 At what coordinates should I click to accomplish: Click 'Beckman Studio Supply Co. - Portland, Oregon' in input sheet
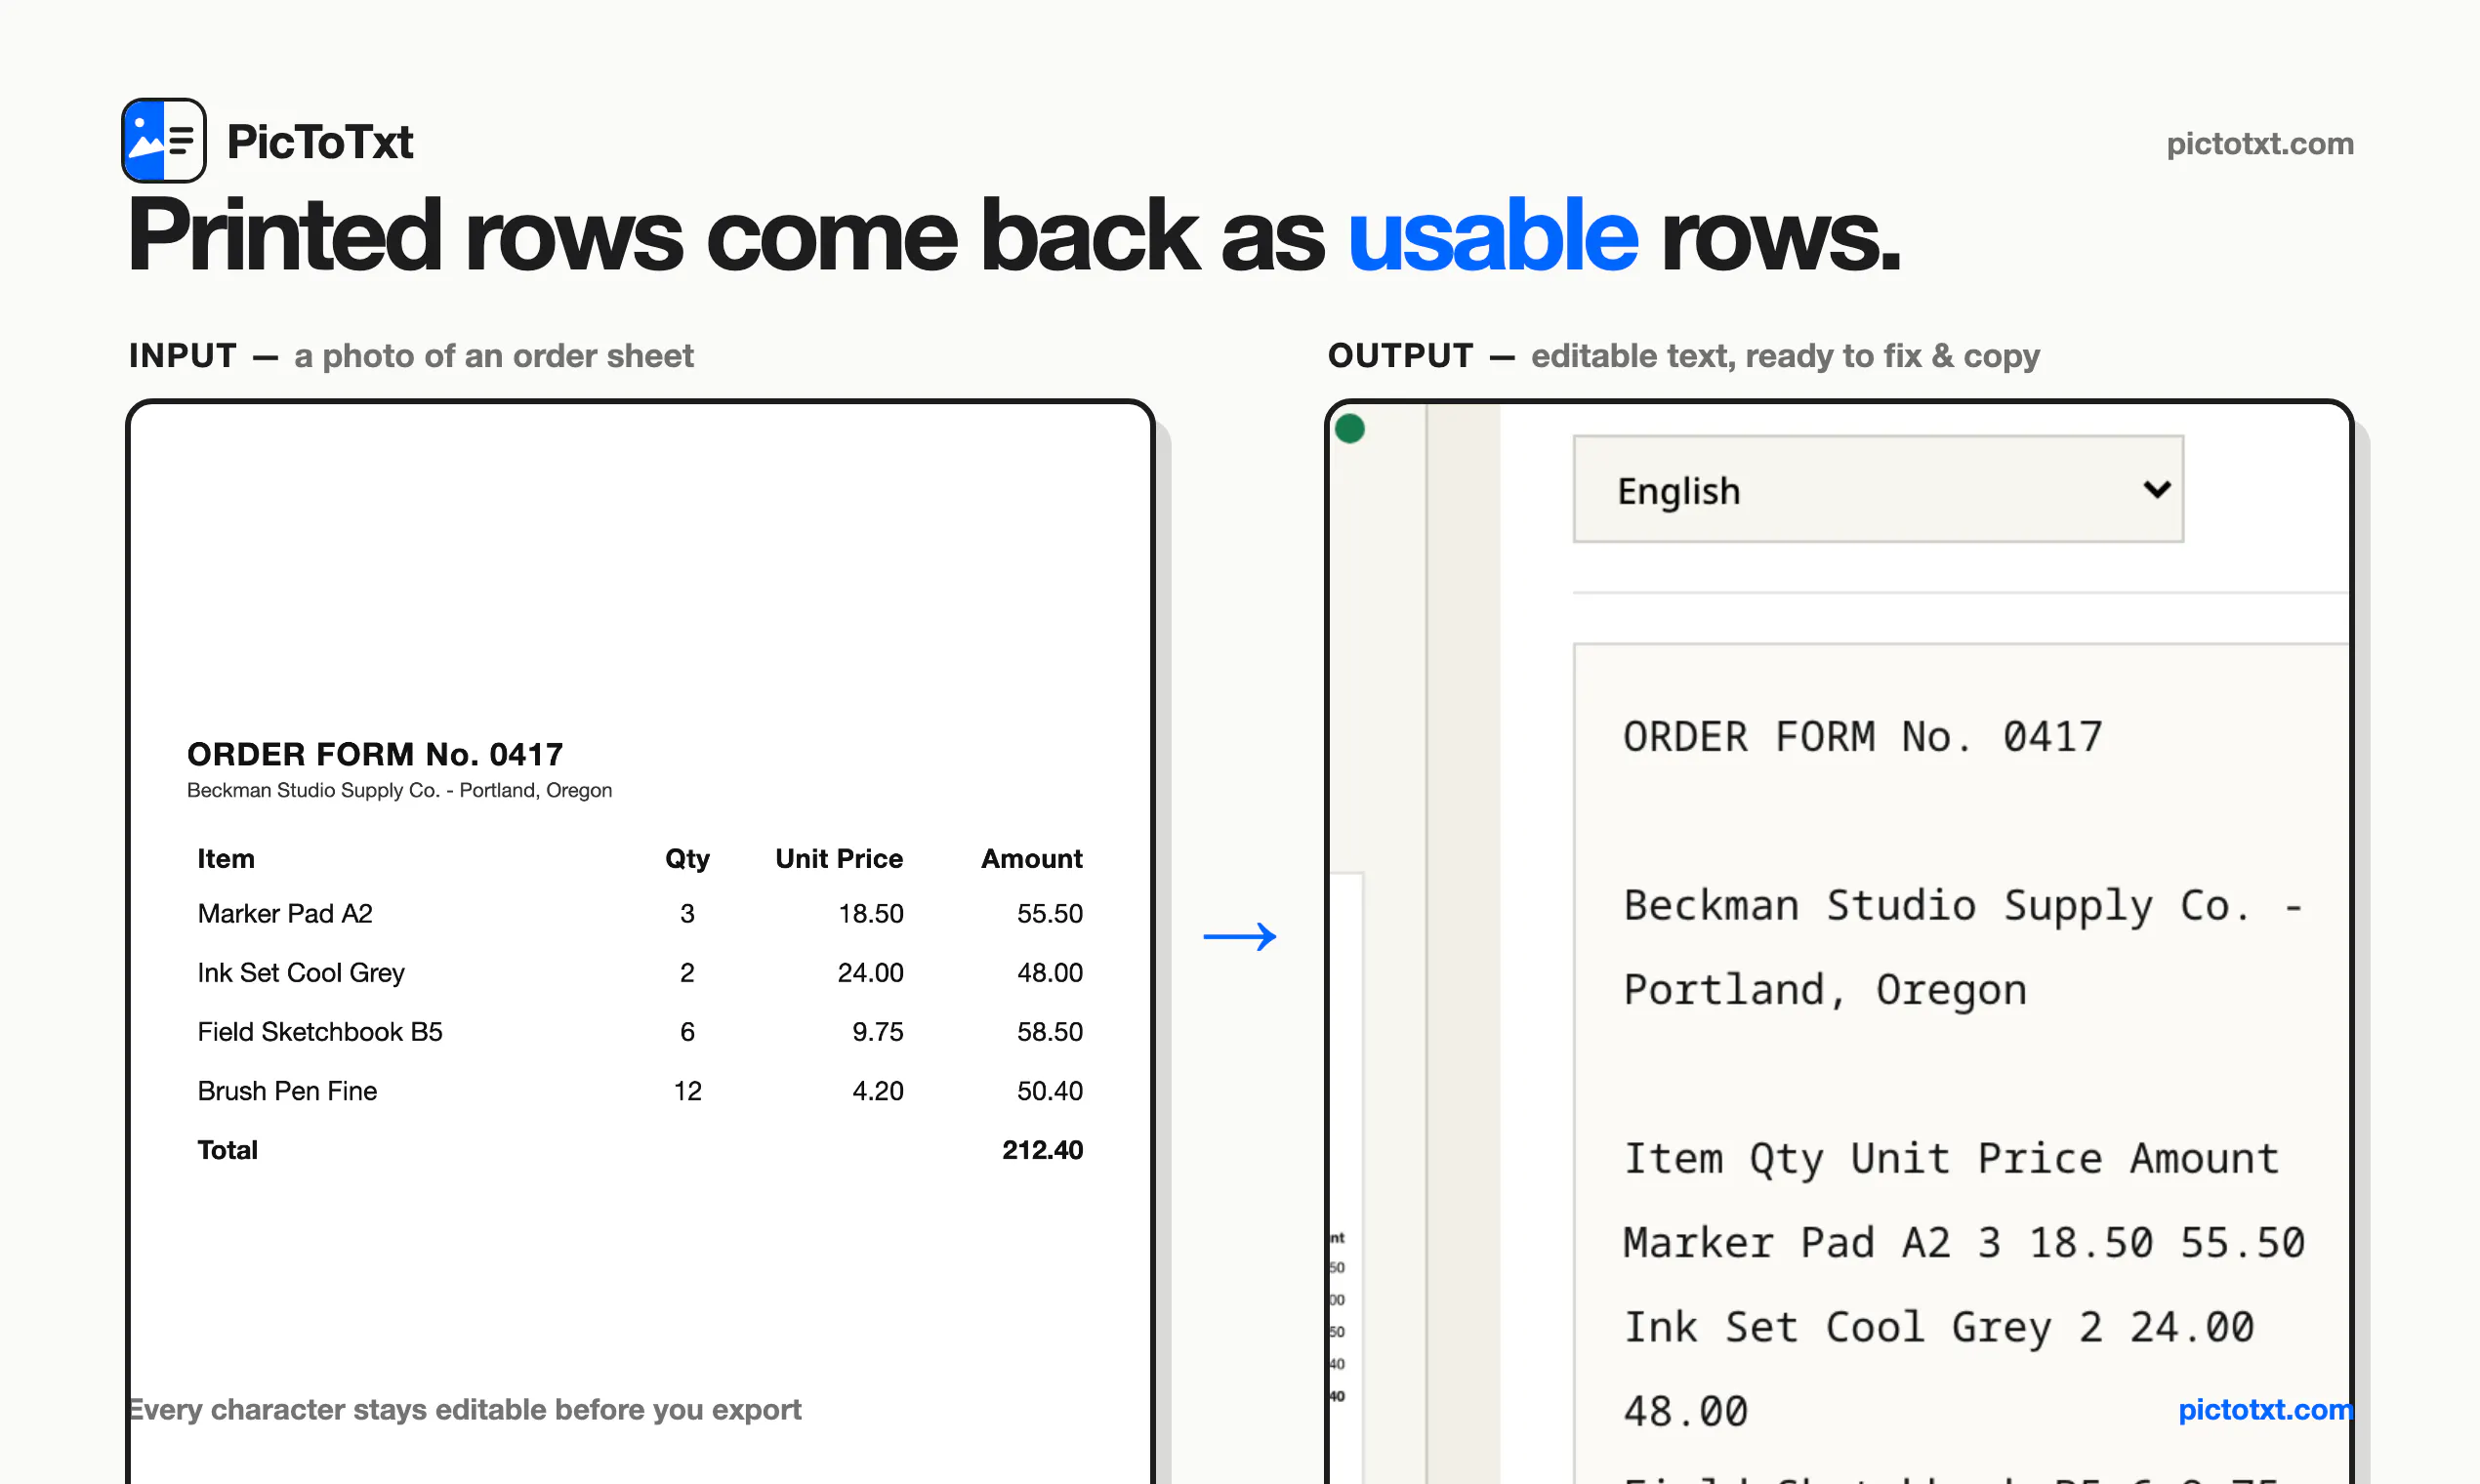pos(399,790)
